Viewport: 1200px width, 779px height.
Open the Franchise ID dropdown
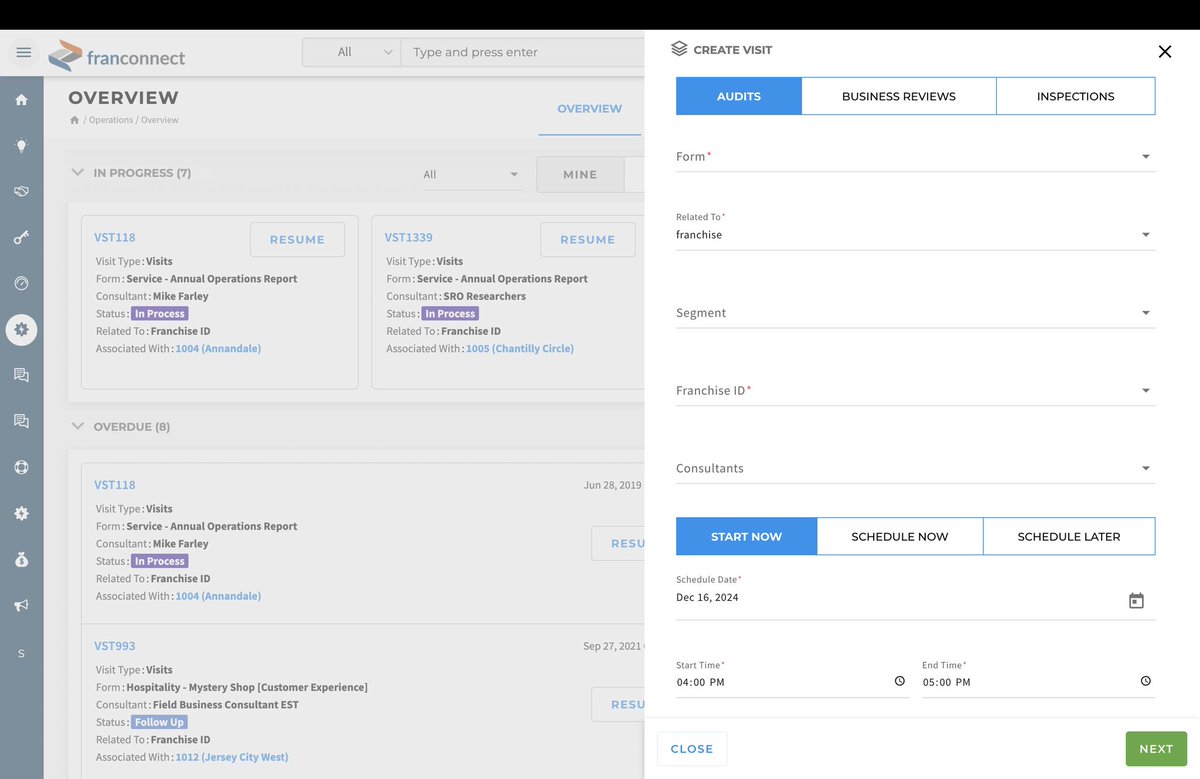915,391
